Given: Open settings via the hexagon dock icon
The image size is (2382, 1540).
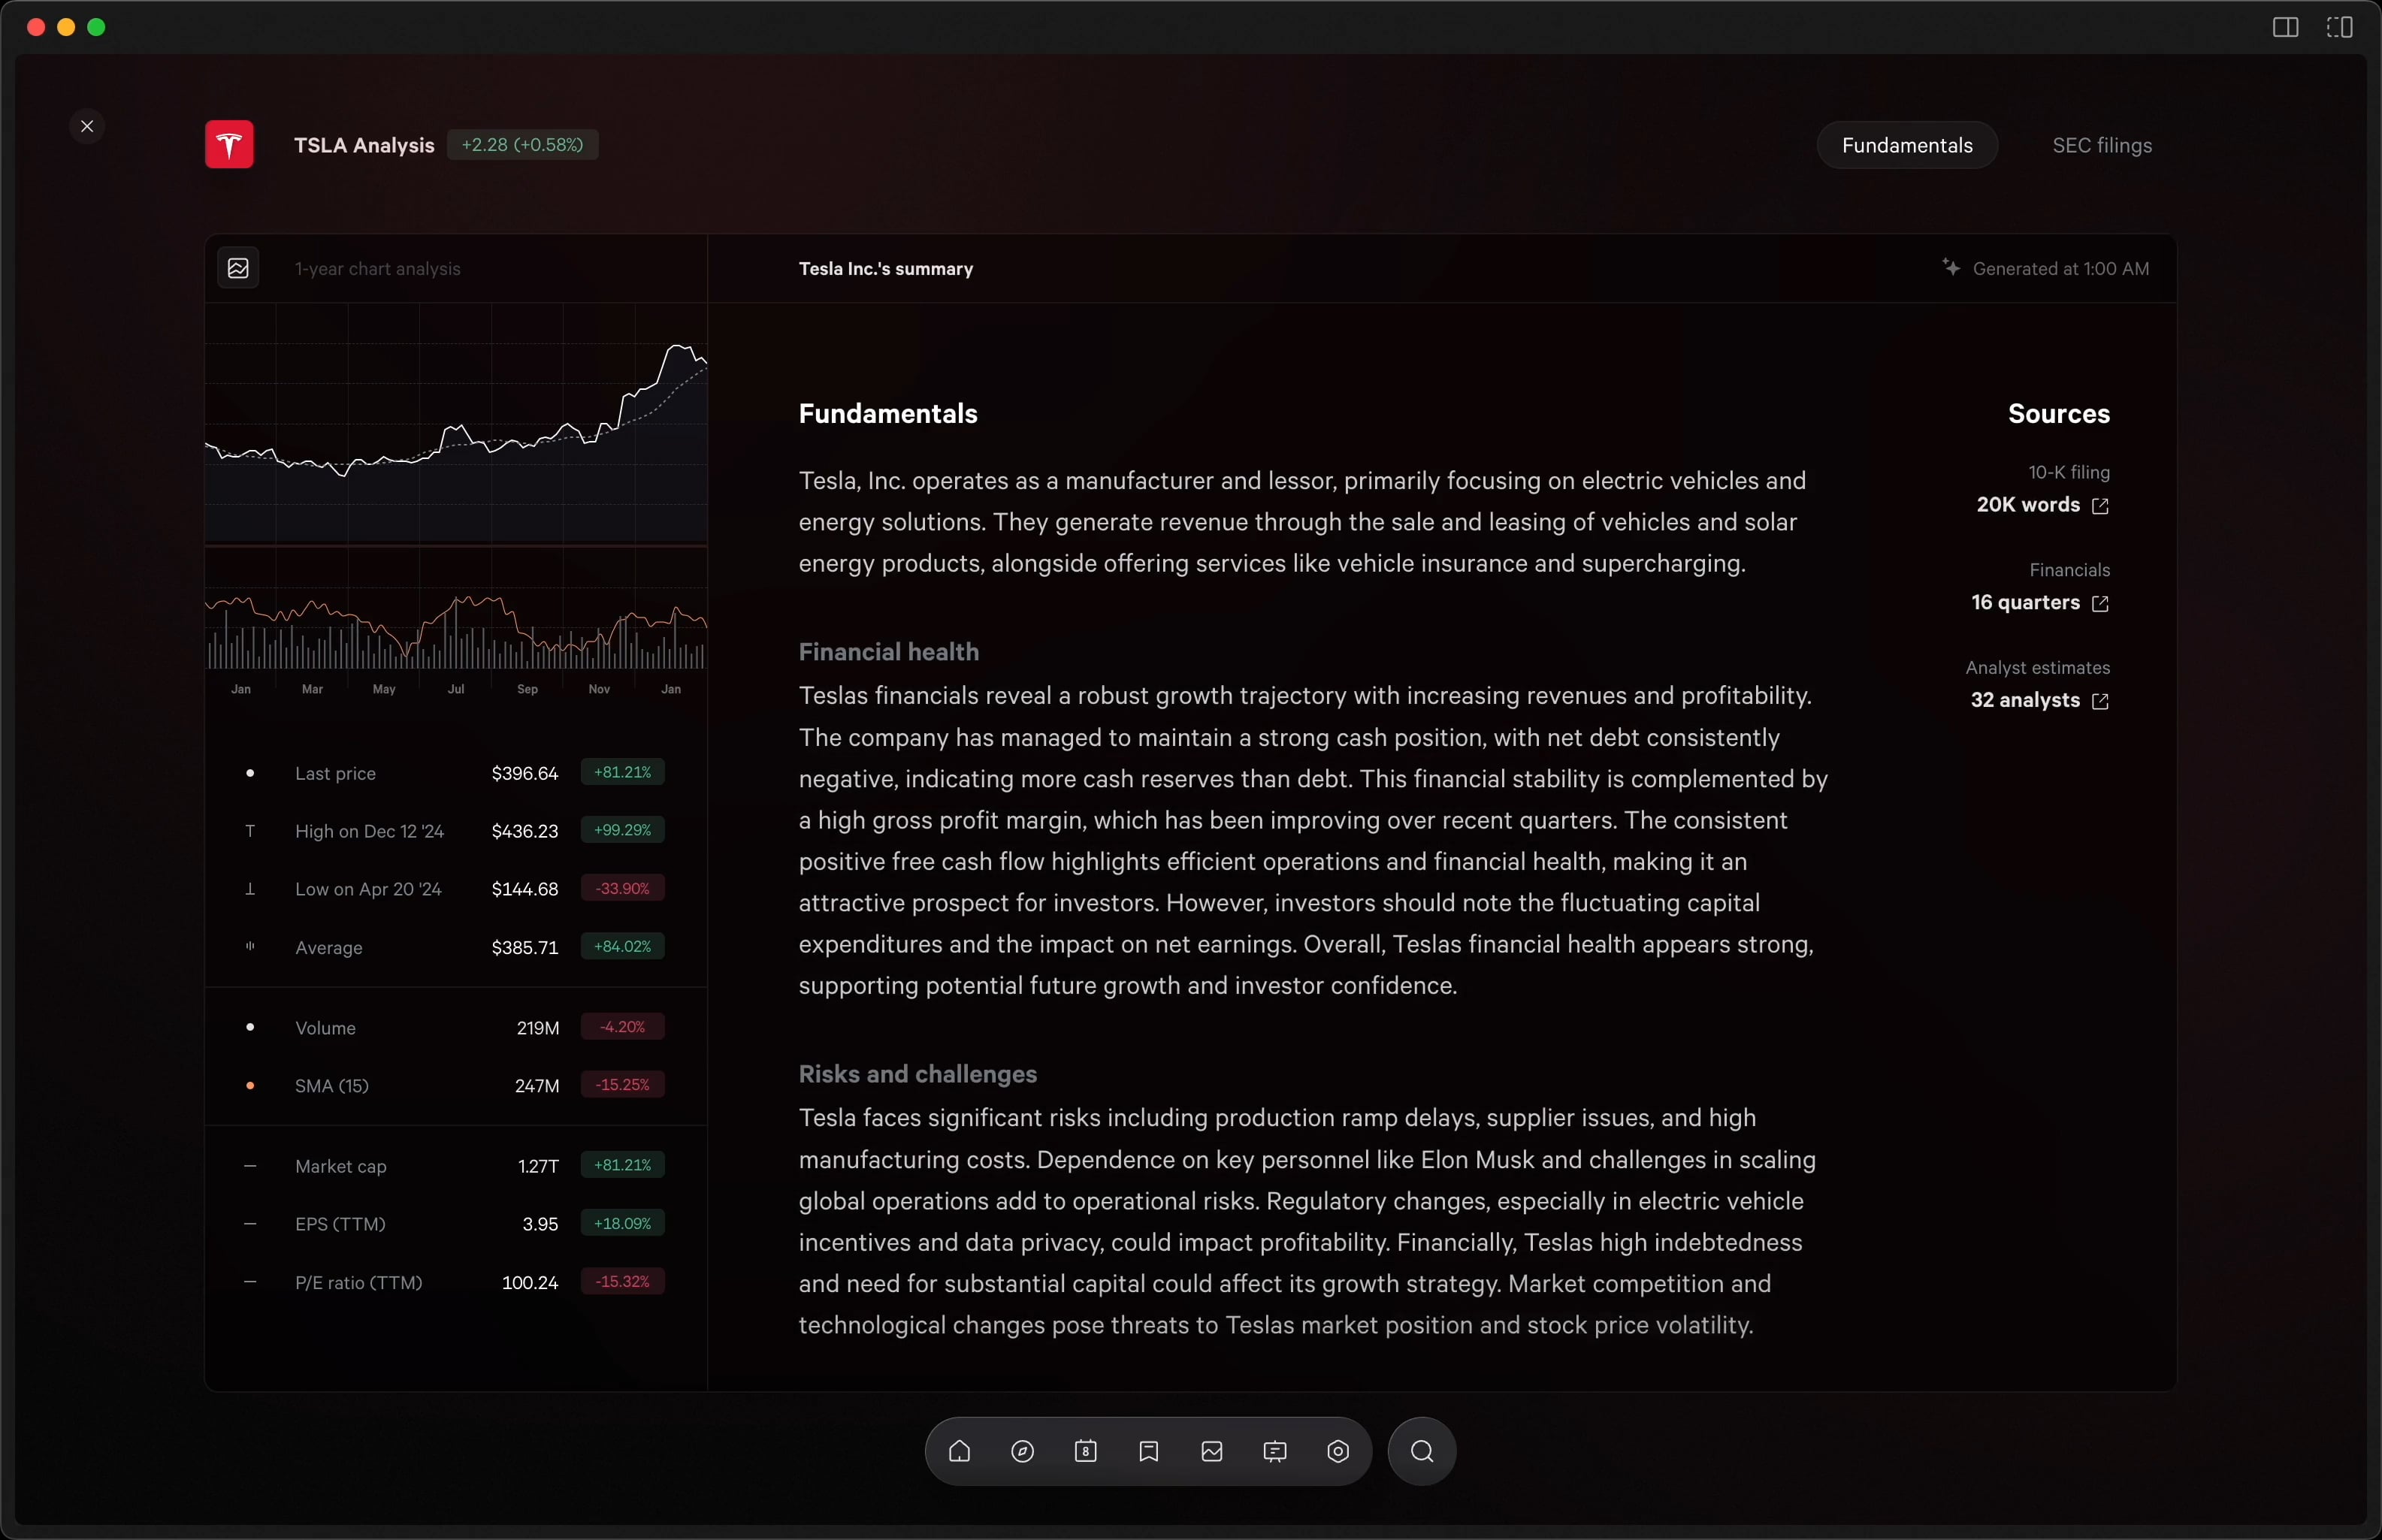Looking at the screenshot, I should 1338,1451.
